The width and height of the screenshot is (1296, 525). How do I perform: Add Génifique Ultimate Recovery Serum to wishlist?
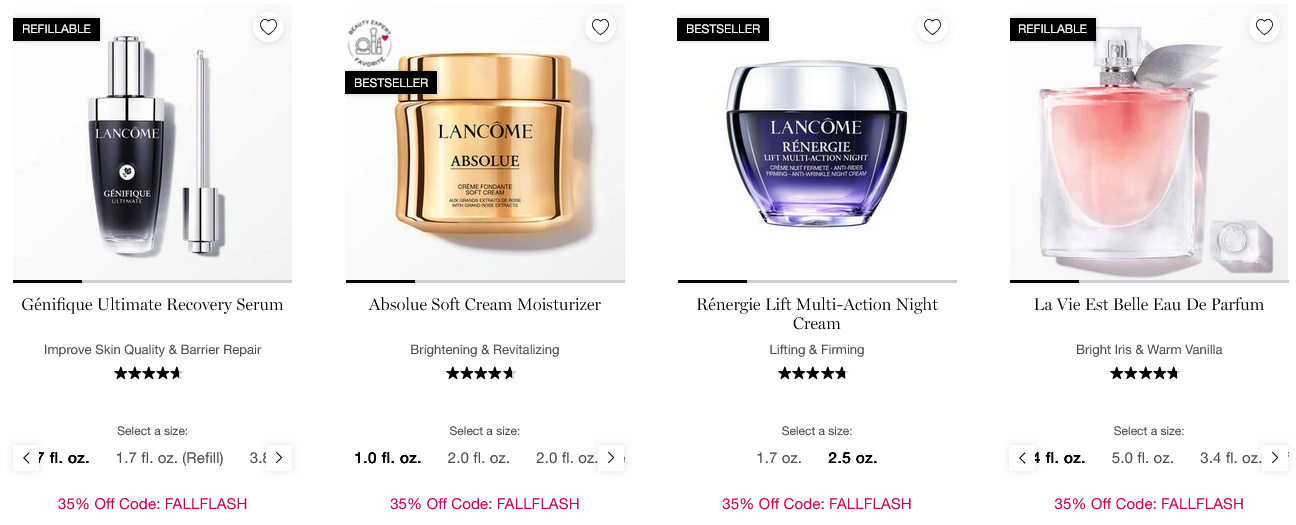[268, 27]
